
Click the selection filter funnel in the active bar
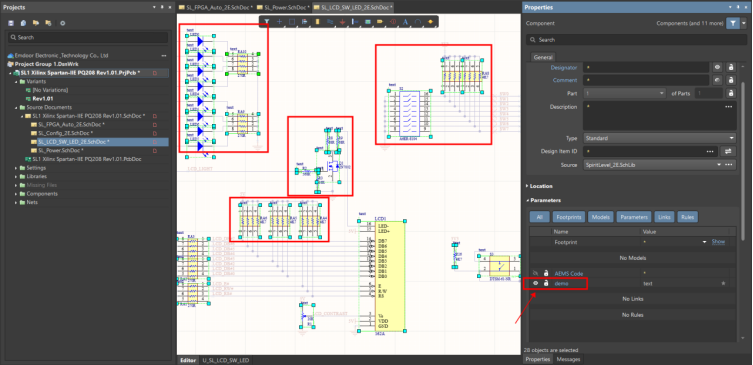[267, 22]
